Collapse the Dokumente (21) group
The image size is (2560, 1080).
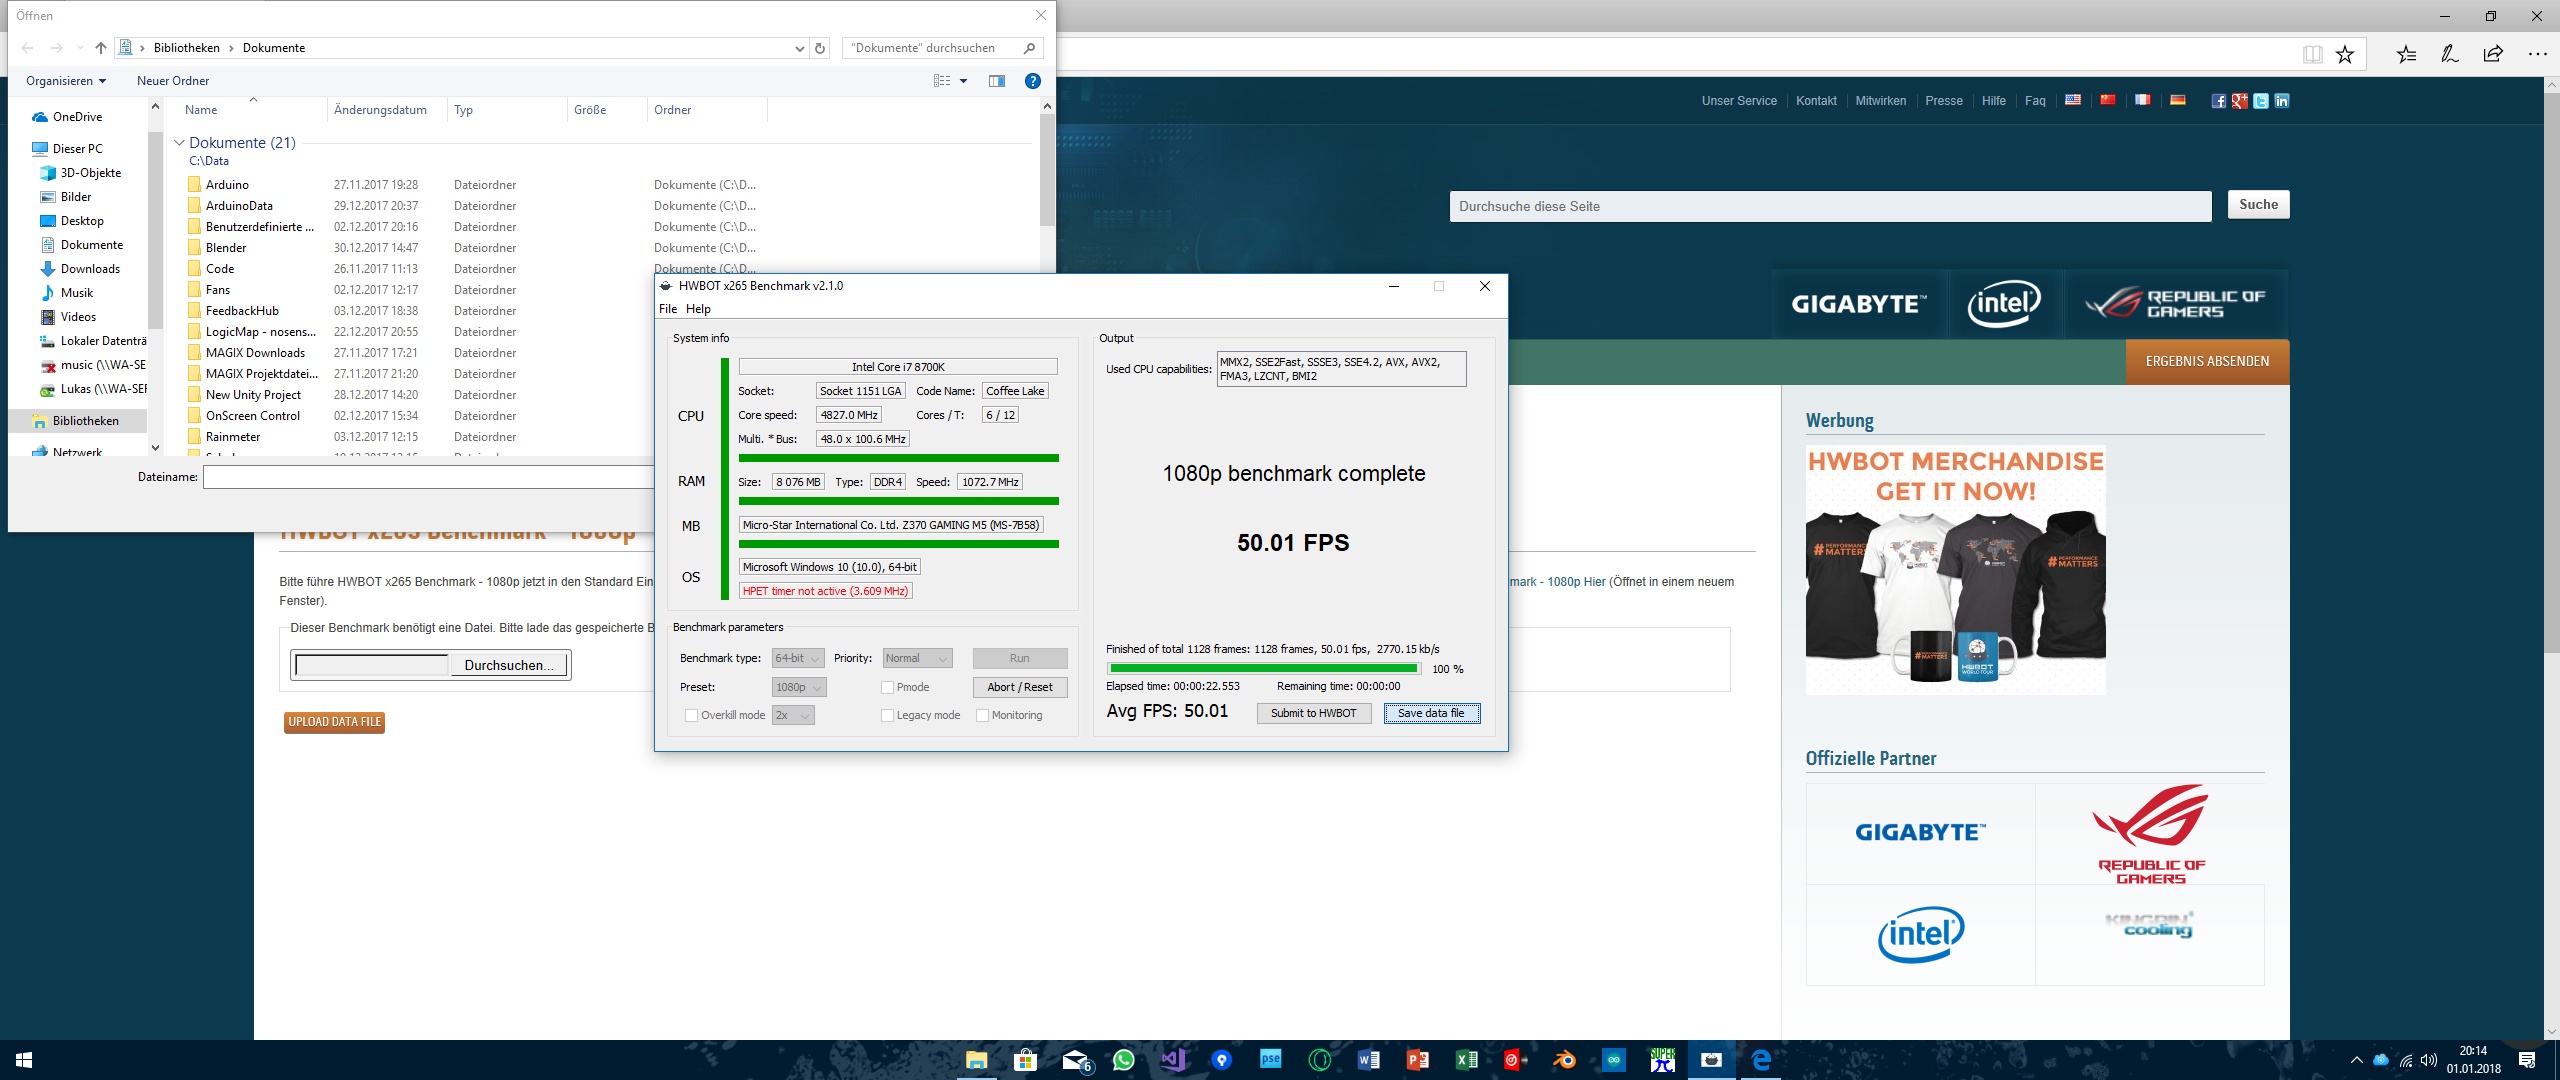(179, 143)
